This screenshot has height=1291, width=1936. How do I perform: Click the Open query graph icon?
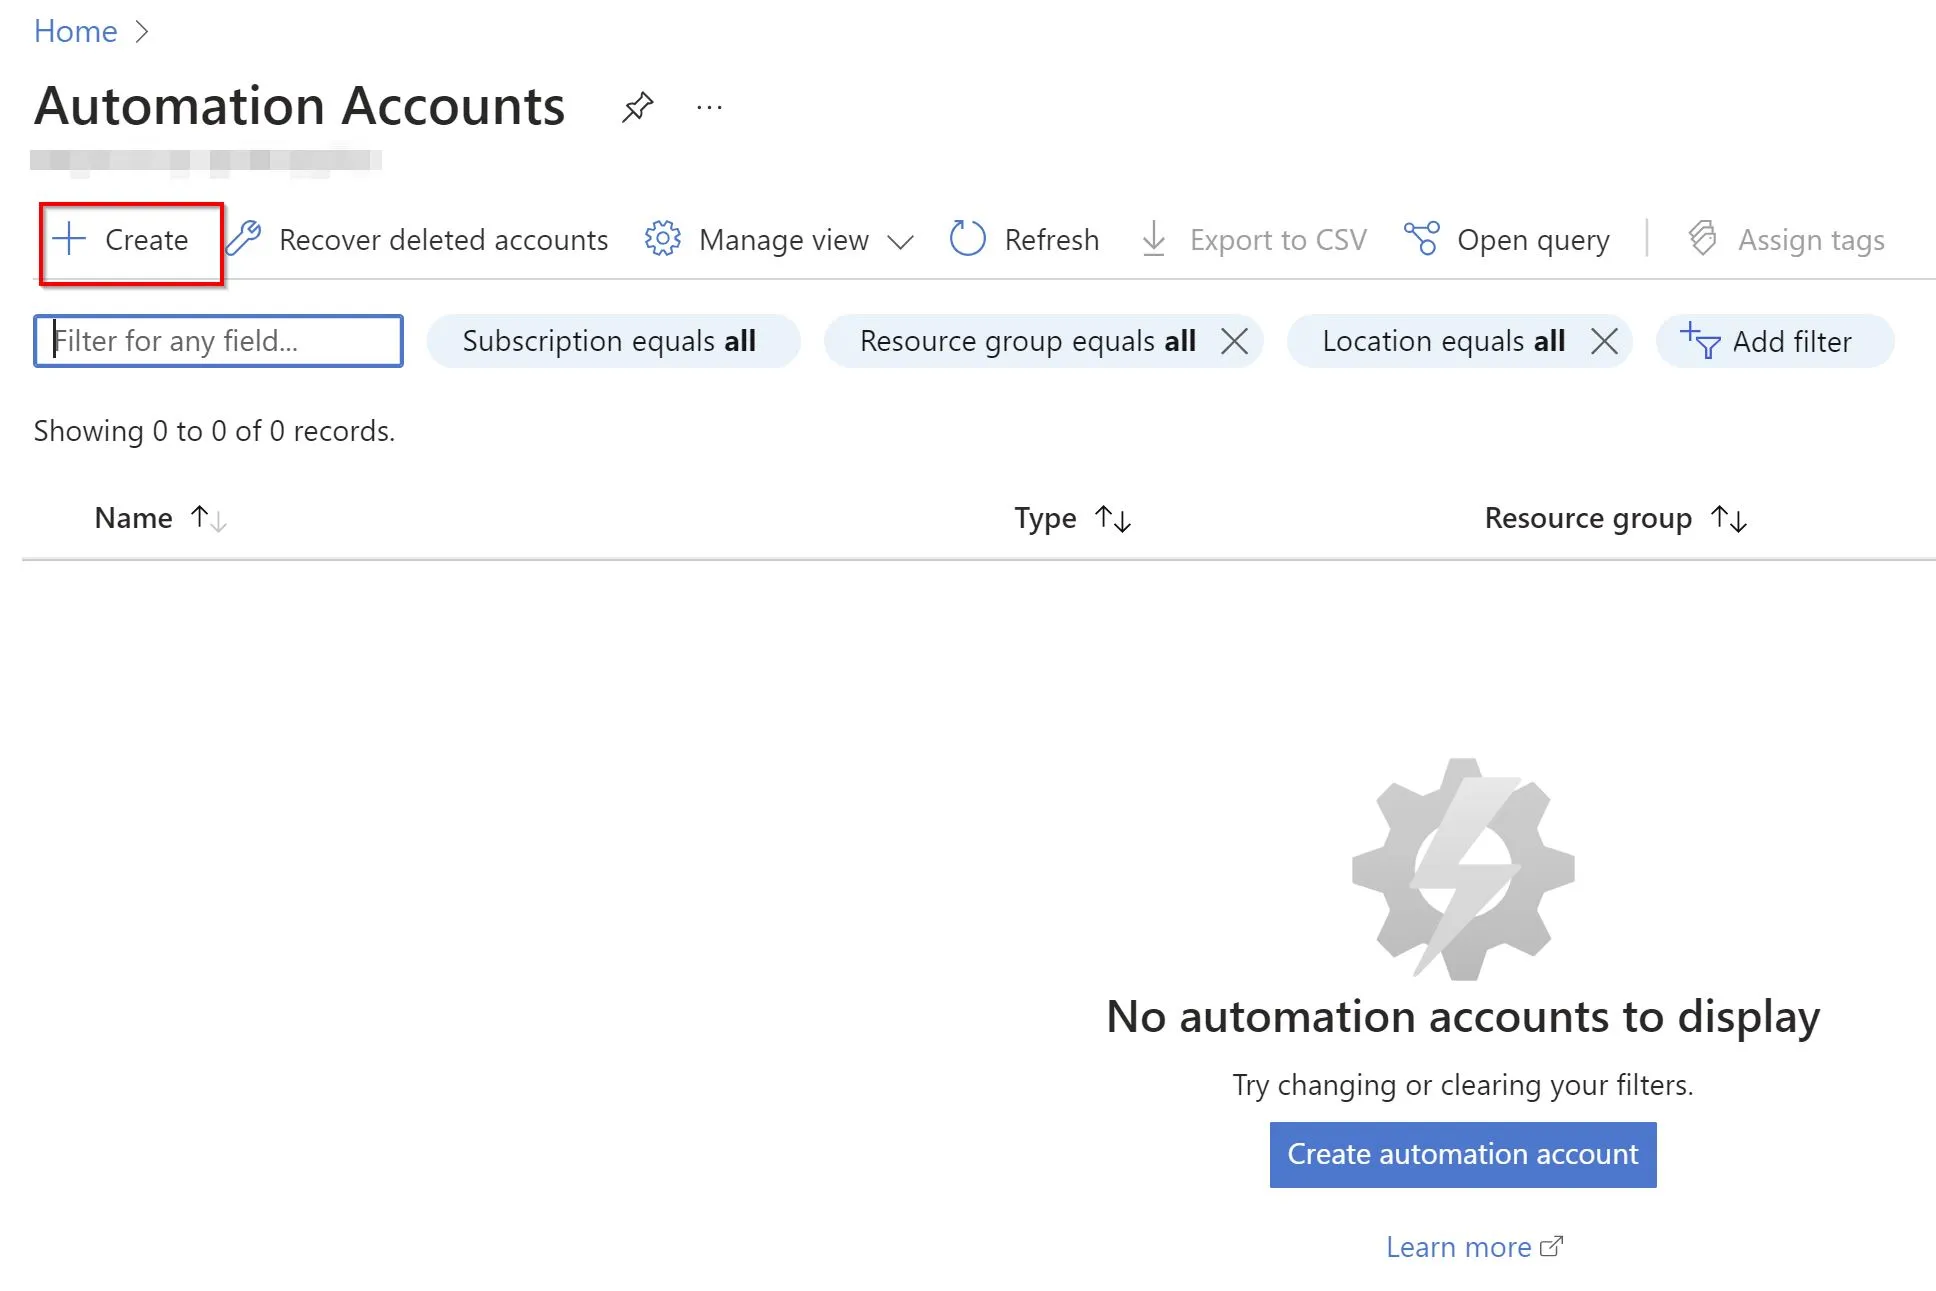1421,239
